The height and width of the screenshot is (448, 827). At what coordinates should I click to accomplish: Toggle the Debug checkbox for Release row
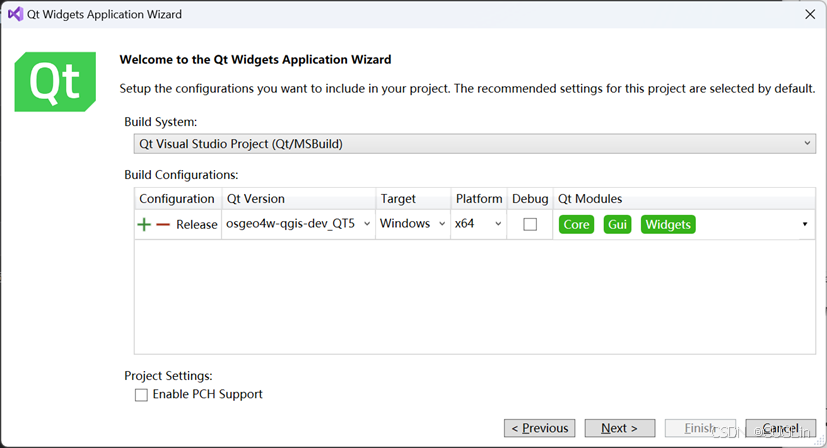pos(530,224)
